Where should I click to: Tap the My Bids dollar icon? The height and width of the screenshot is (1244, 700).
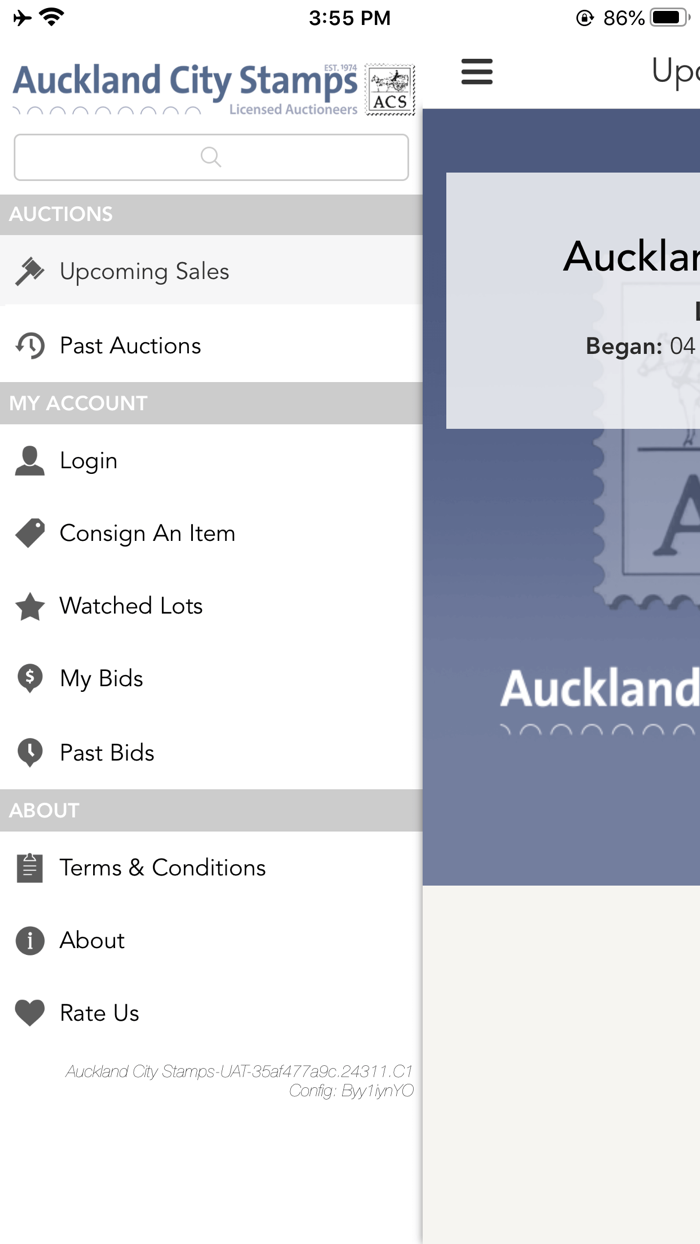(31, 678)
